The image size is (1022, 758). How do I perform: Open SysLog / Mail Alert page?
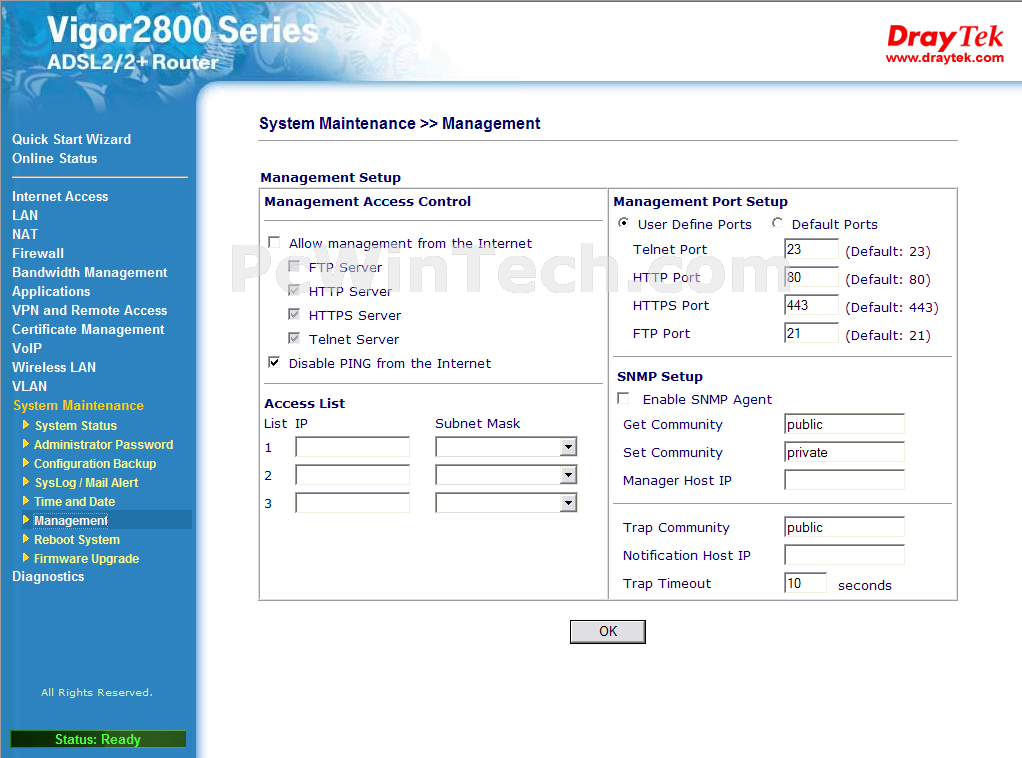[x=86, y=482]
